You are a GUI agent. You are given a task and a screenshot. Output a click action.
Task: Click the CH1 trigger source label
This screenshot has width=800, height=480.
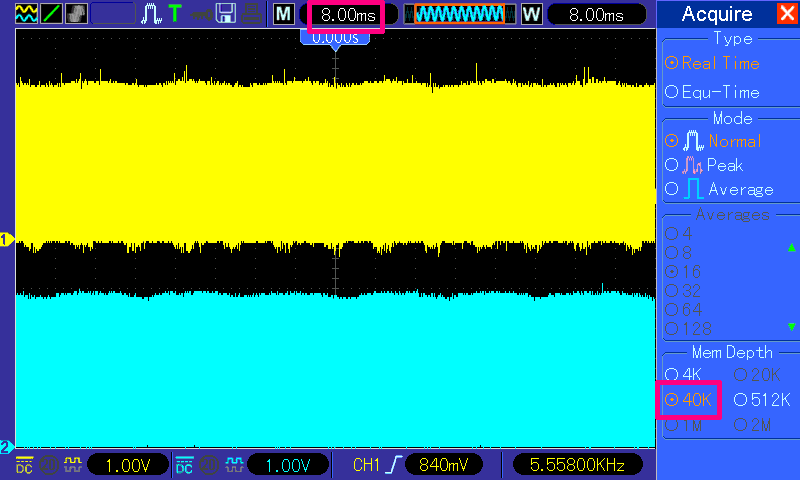pyautogui.click(x=366, y=465)
